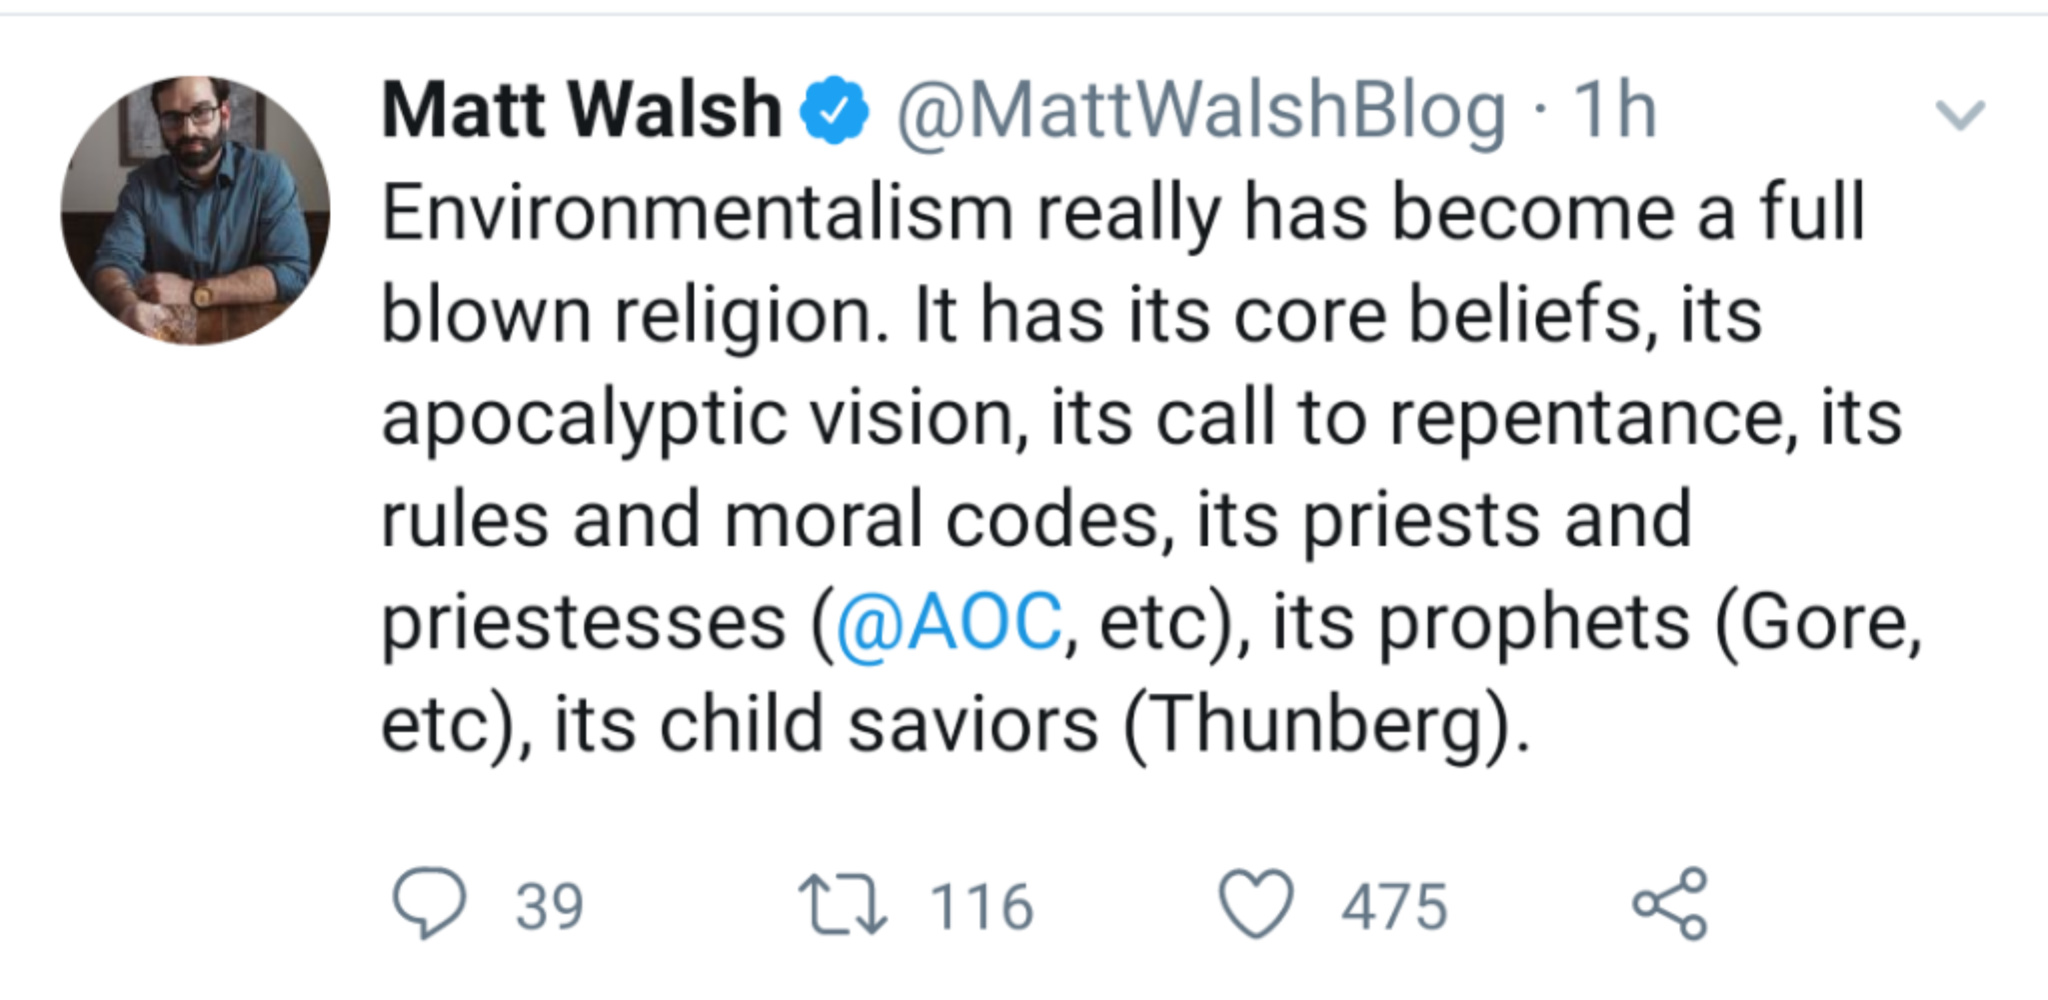Screen dimensions: 2048x1000
Task: View the 116 retweets count
Action: tap(982, 907)
